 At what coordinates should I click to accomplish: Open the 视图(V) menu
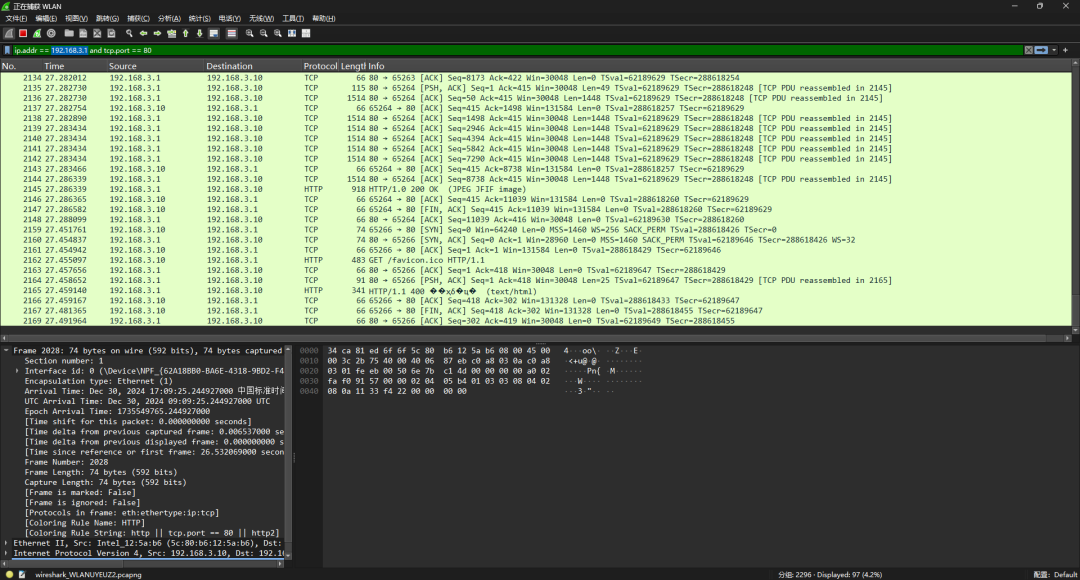coord(76,19)
